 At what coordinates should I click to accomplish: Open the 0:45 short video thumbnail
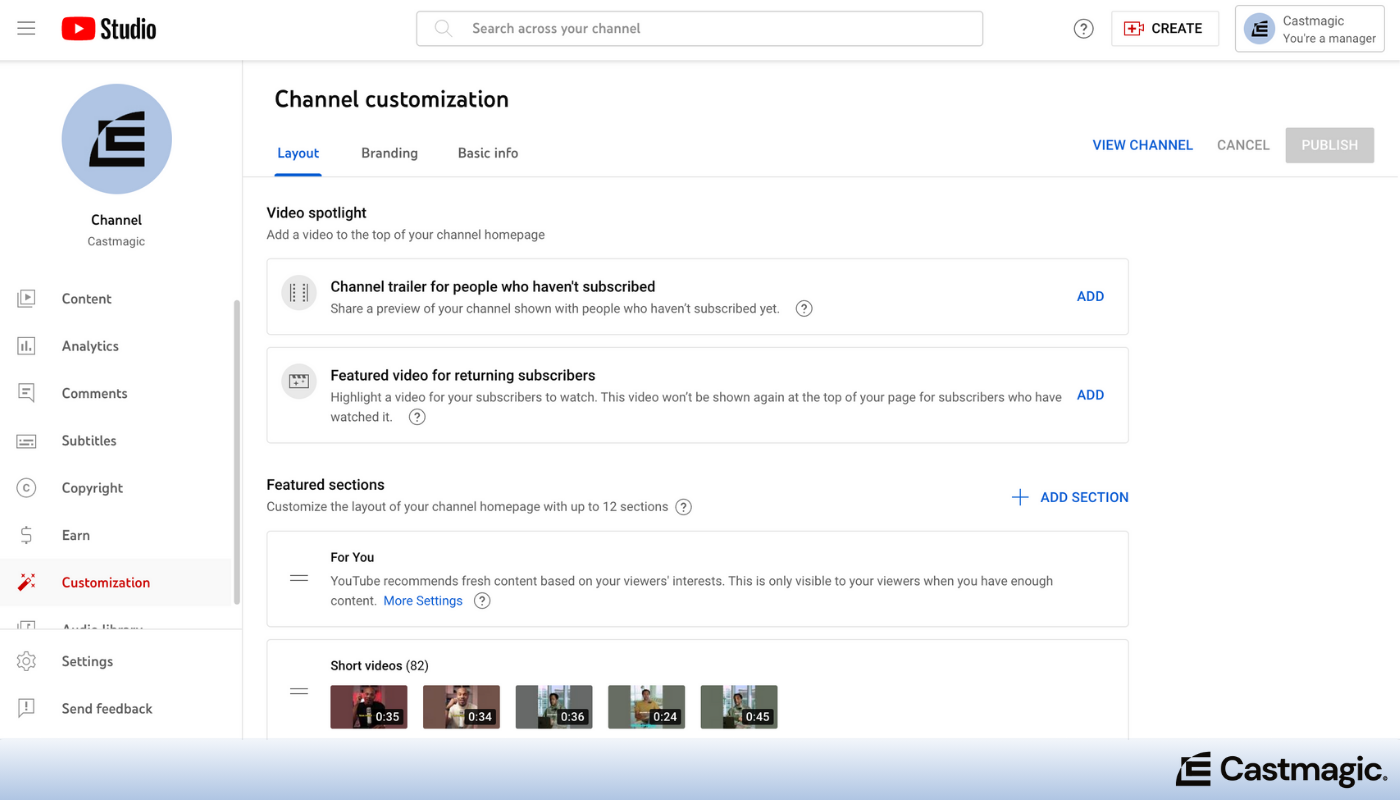739,707
